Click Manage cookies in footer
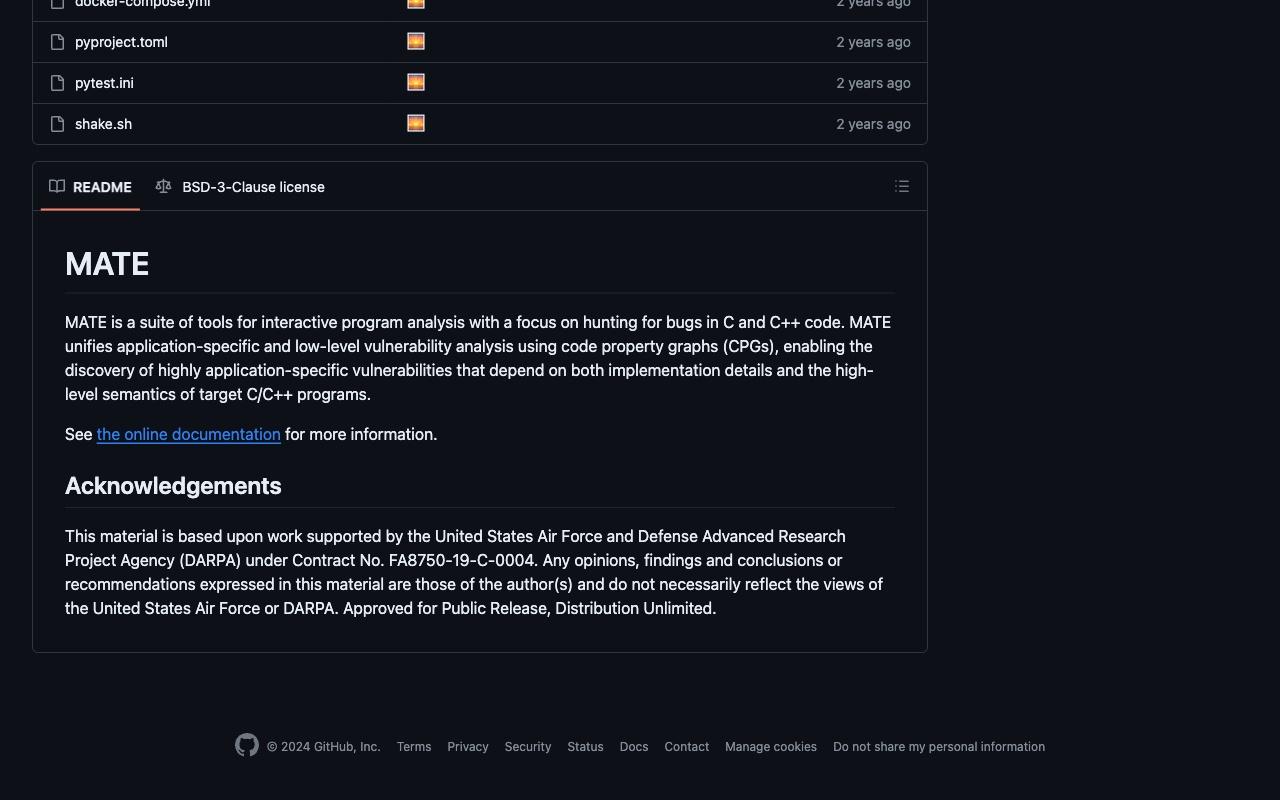This screenshot has height=800, width=1280. coord(771,747)
